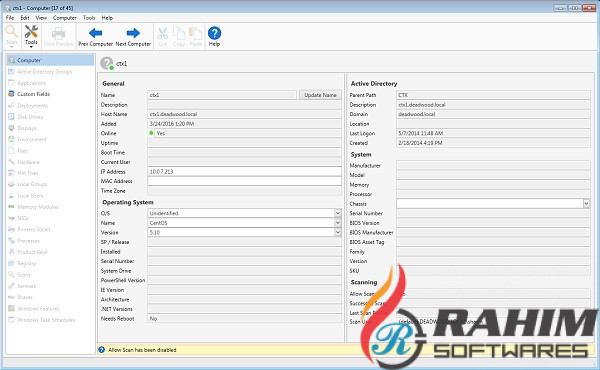
Task: Go to Next Computer with blue arrow
Action: point(133,37)
